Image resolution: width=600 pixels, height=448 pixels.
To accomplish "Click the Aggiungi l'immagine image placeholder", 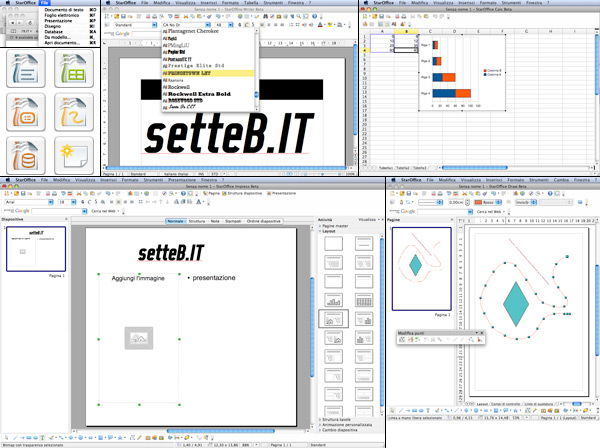I will point(139,340).
